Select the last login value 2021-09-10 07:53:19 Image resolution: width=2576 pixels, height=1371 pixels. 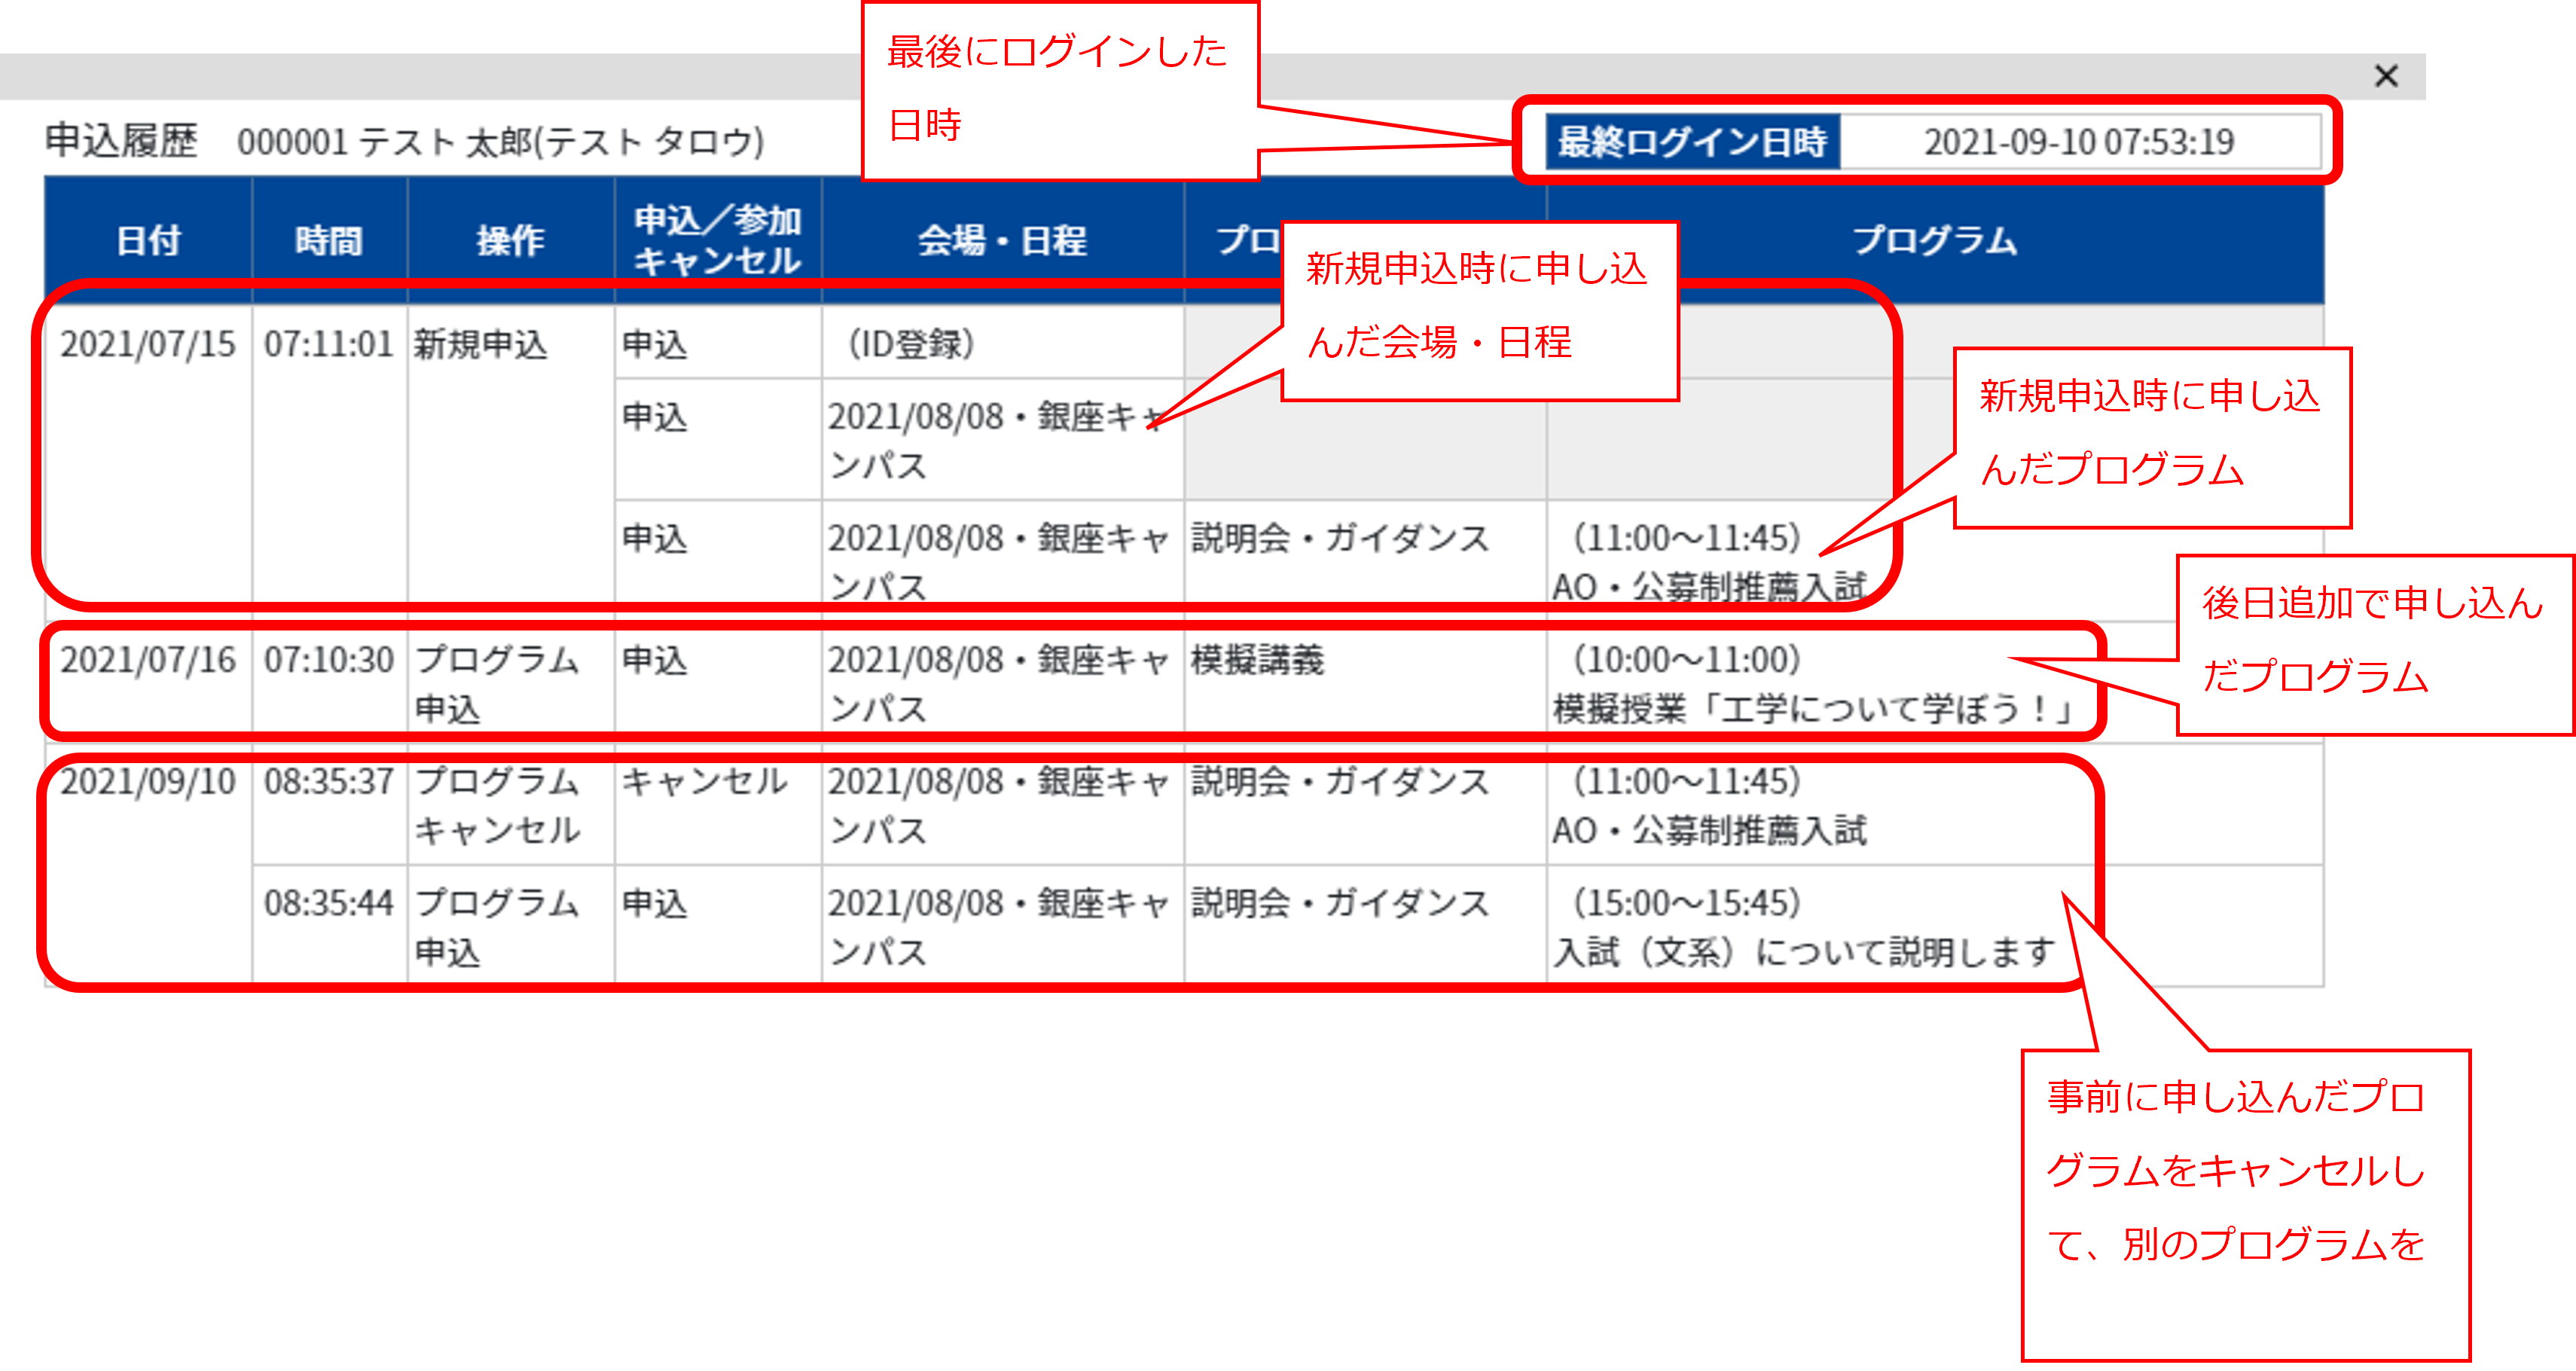click(x=2079, y=142)
